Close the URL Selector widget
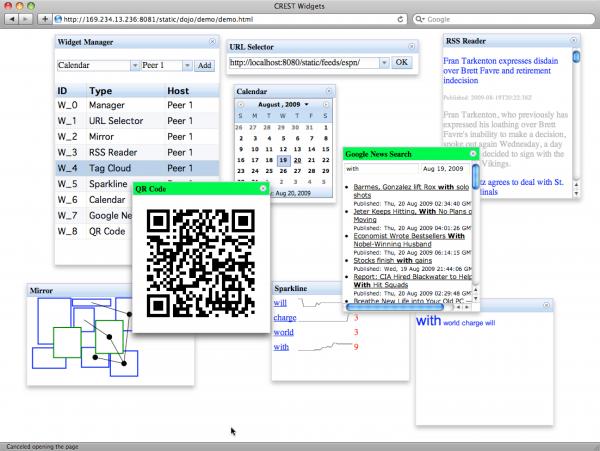 (x=411, y=46)
